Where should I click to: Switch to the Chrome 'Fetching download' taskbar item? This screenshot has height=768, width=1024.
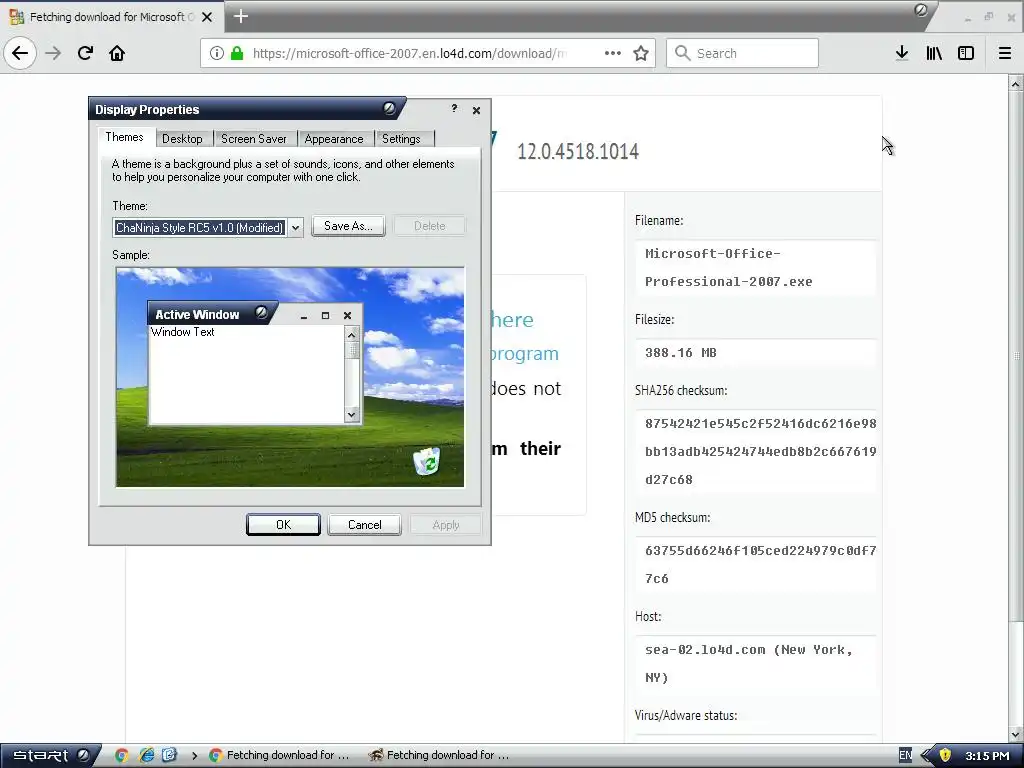280,756
